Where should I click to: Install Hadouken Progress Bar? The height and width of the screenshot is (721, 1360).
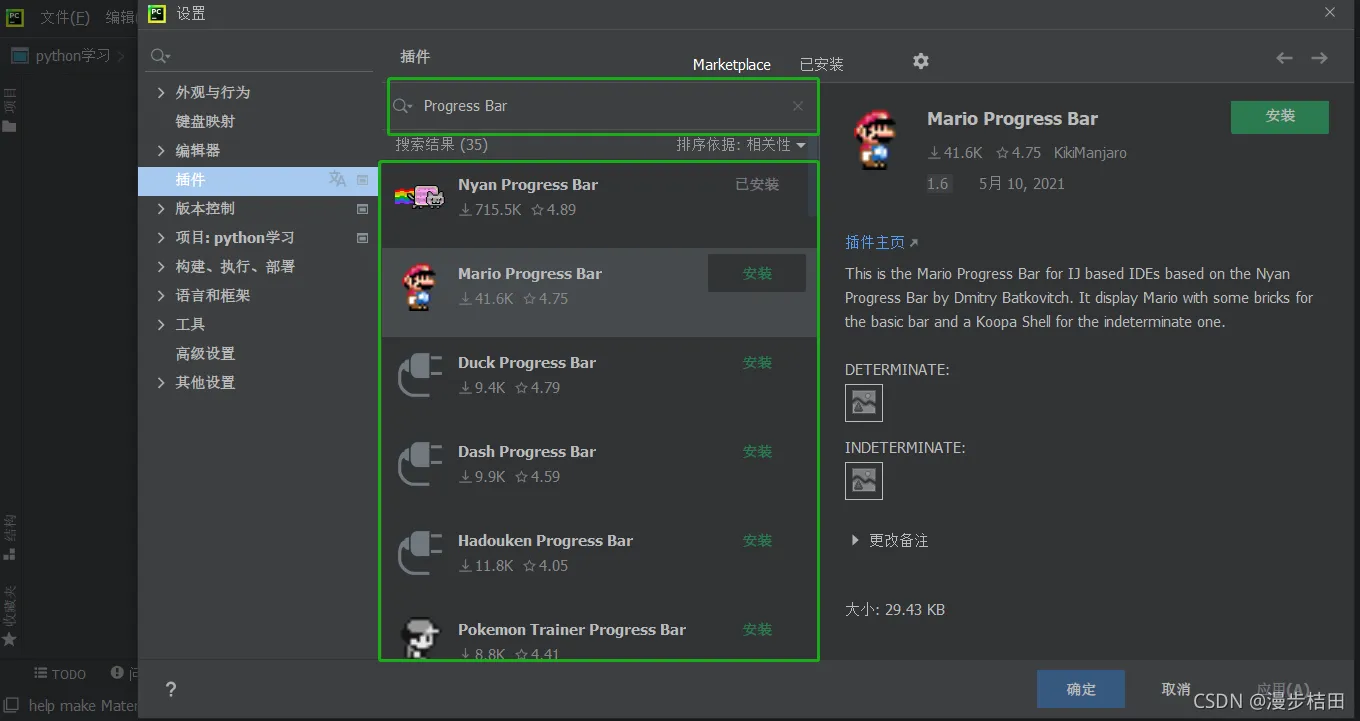[x=757, y=540]
